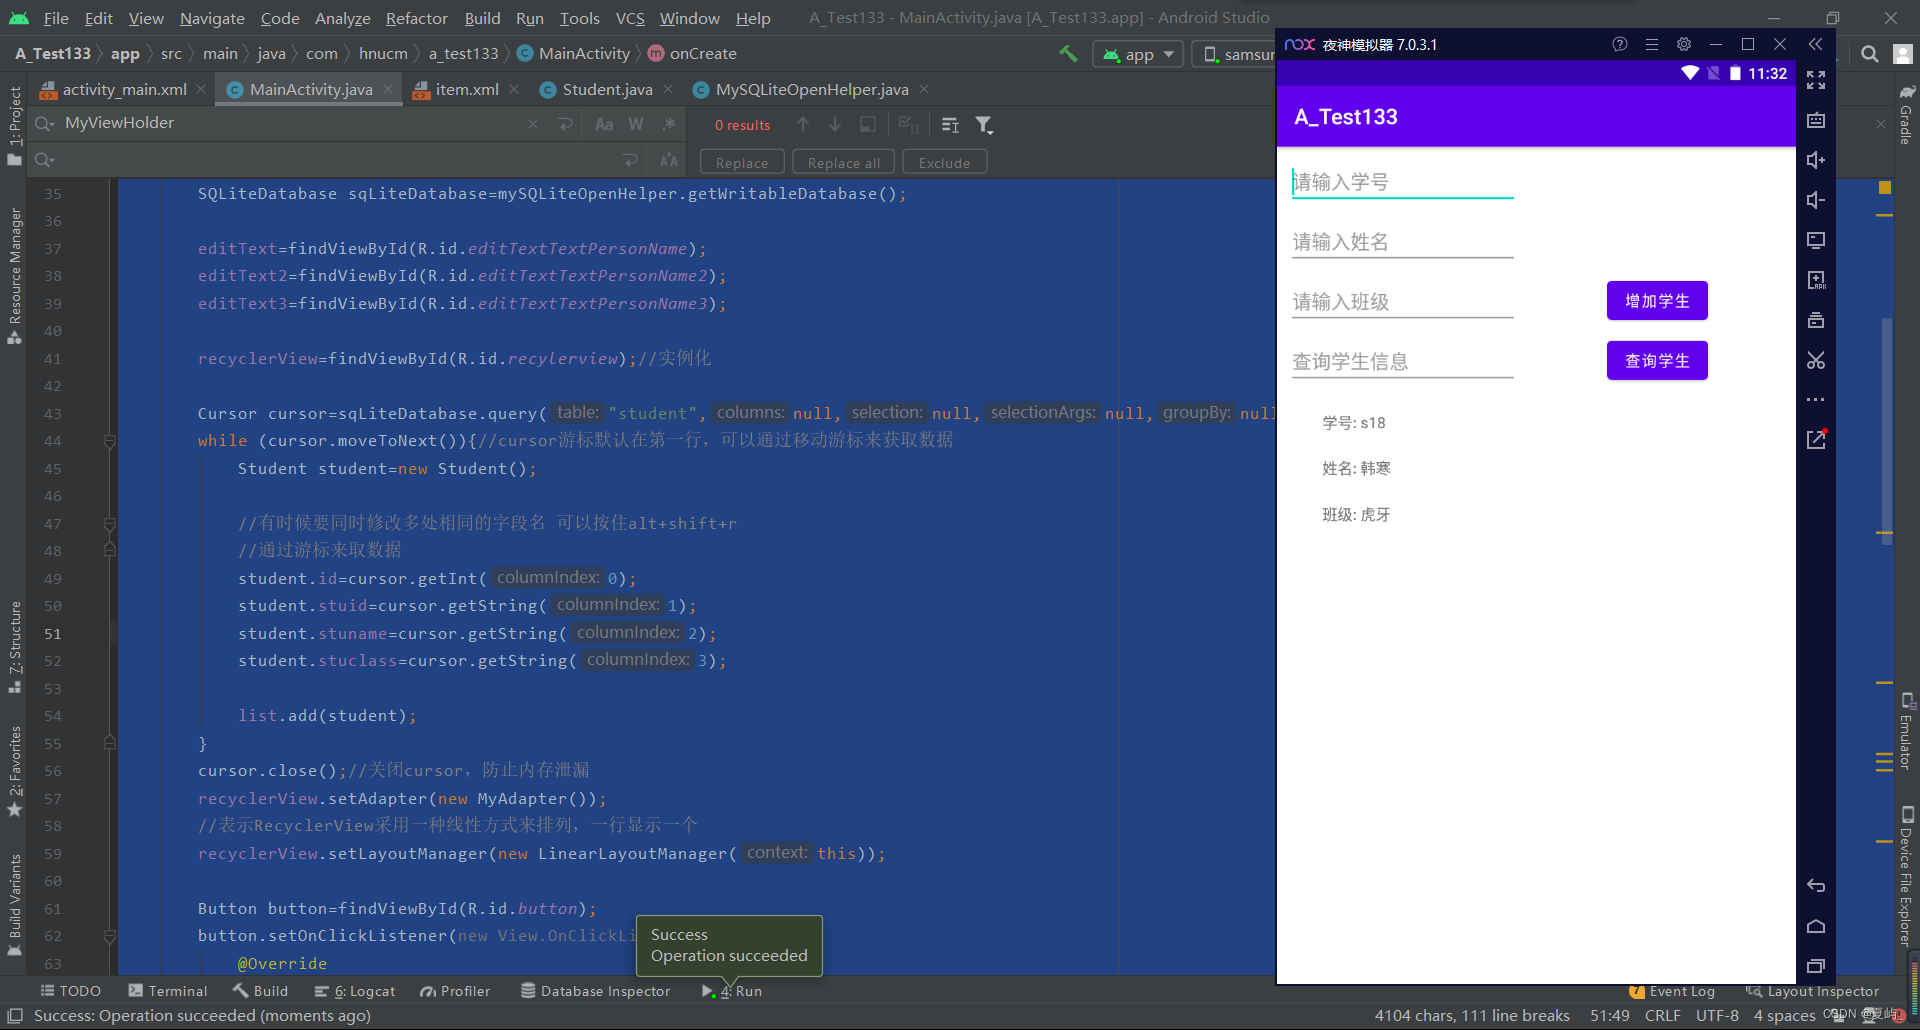The image size is (1920, 1030).
Task: Click the Nox install APK icon
Action: click(x=1816, y=280)
